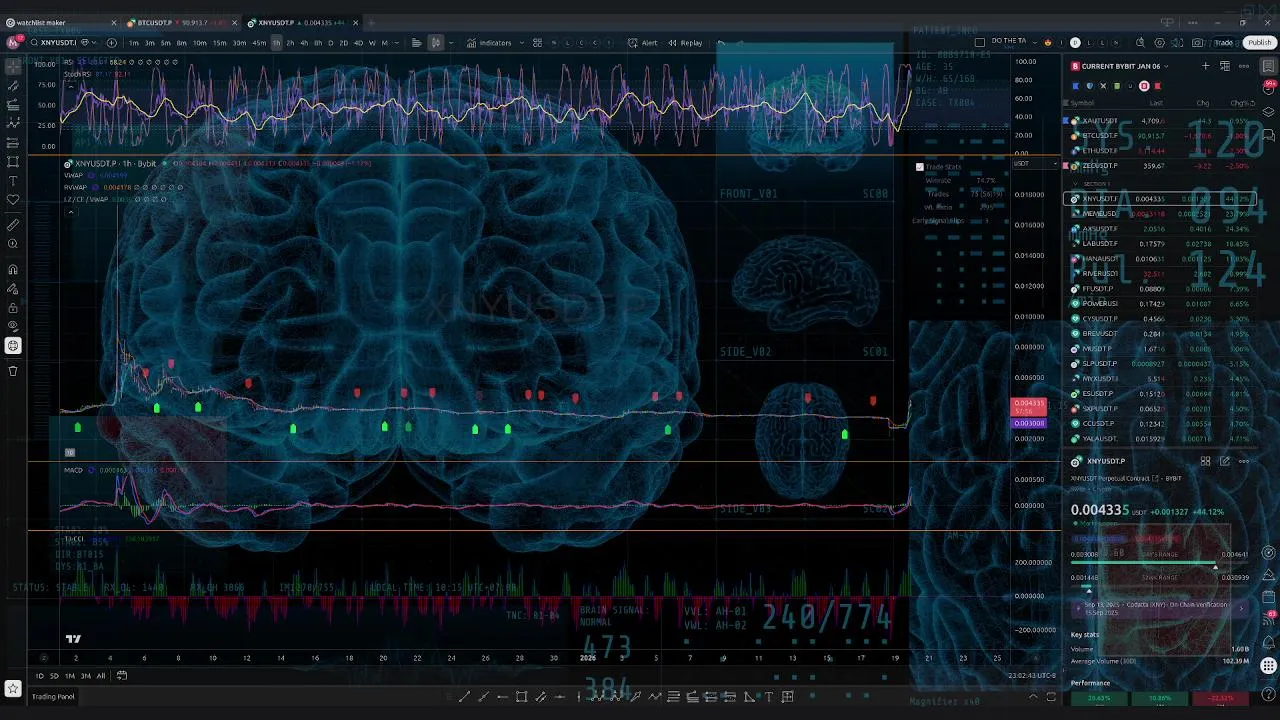The image size is (1280, 720).
Task: Select the trend line drawing tool
Action: pyautogui.click(x=13, y=86)
